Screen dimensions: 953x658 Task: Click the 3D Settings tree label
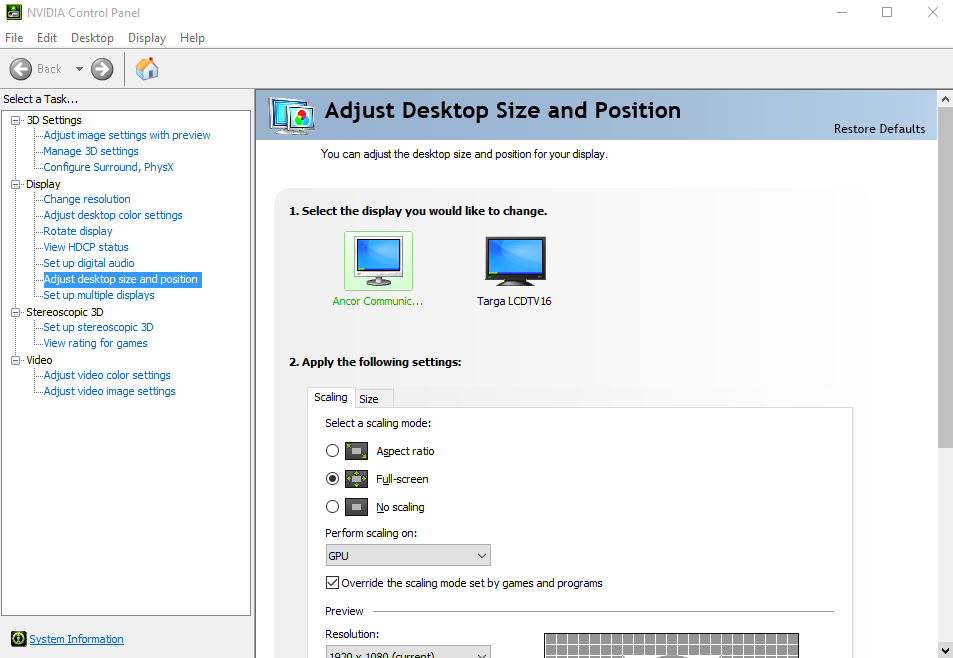point(54,120)
